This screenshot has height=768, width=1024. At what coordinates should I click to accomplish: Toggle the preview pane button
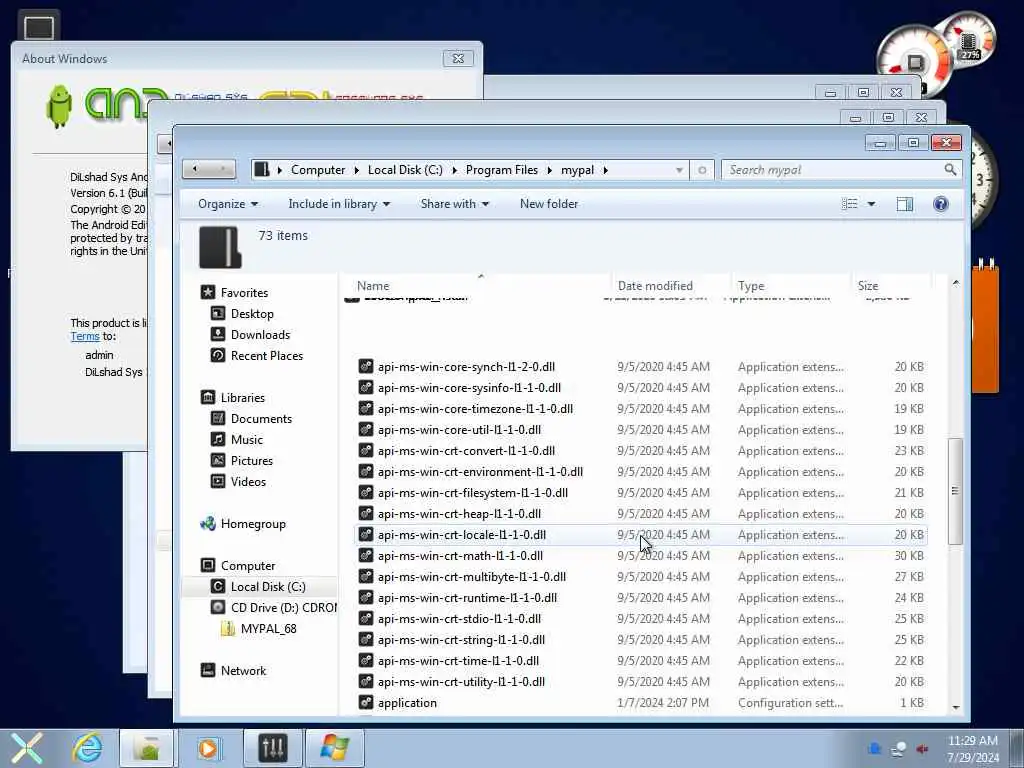point(904,204)
